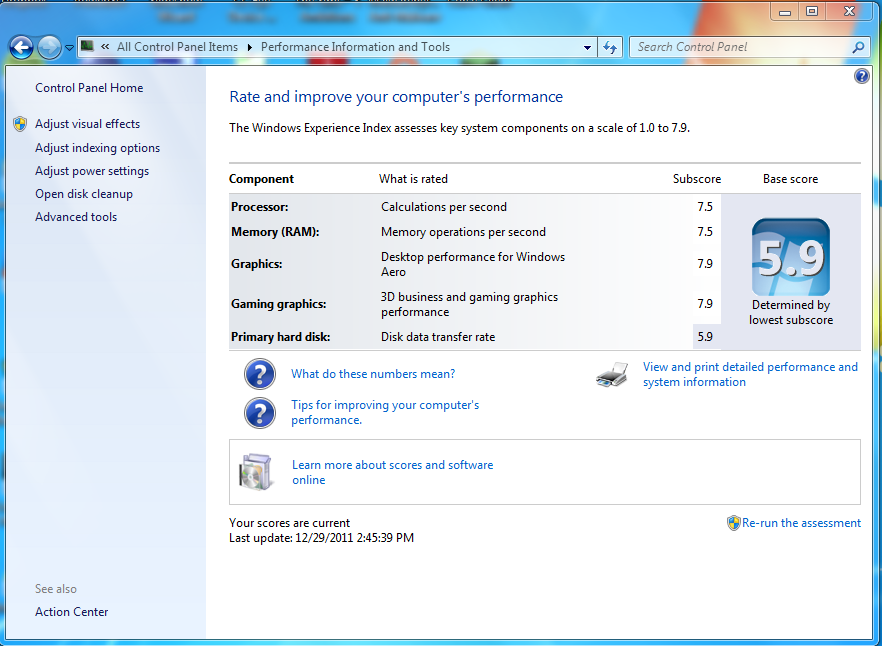
Task: Click the Forward navigation arrow
Action: pyautogui.click(x=49, y=47)
